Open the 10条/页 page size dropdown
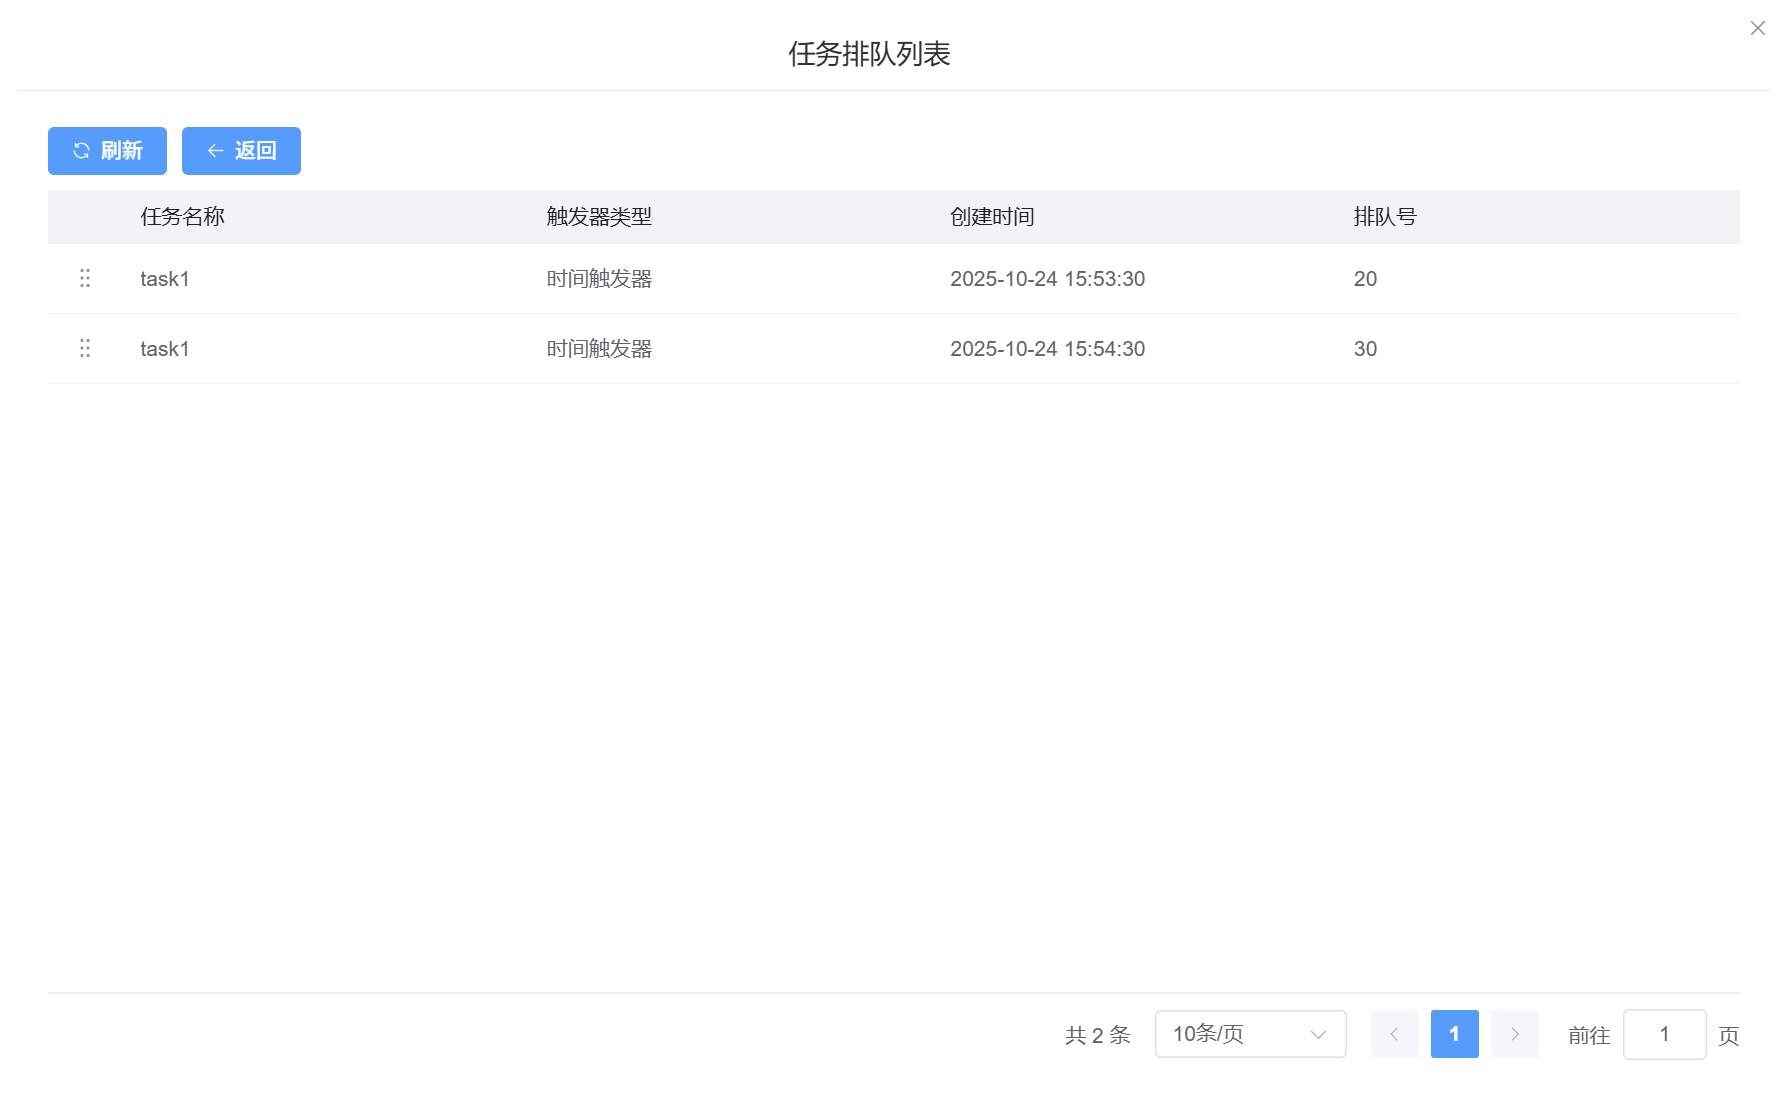Viewport: 1788px width, 1118px height. (1250, 1034)
